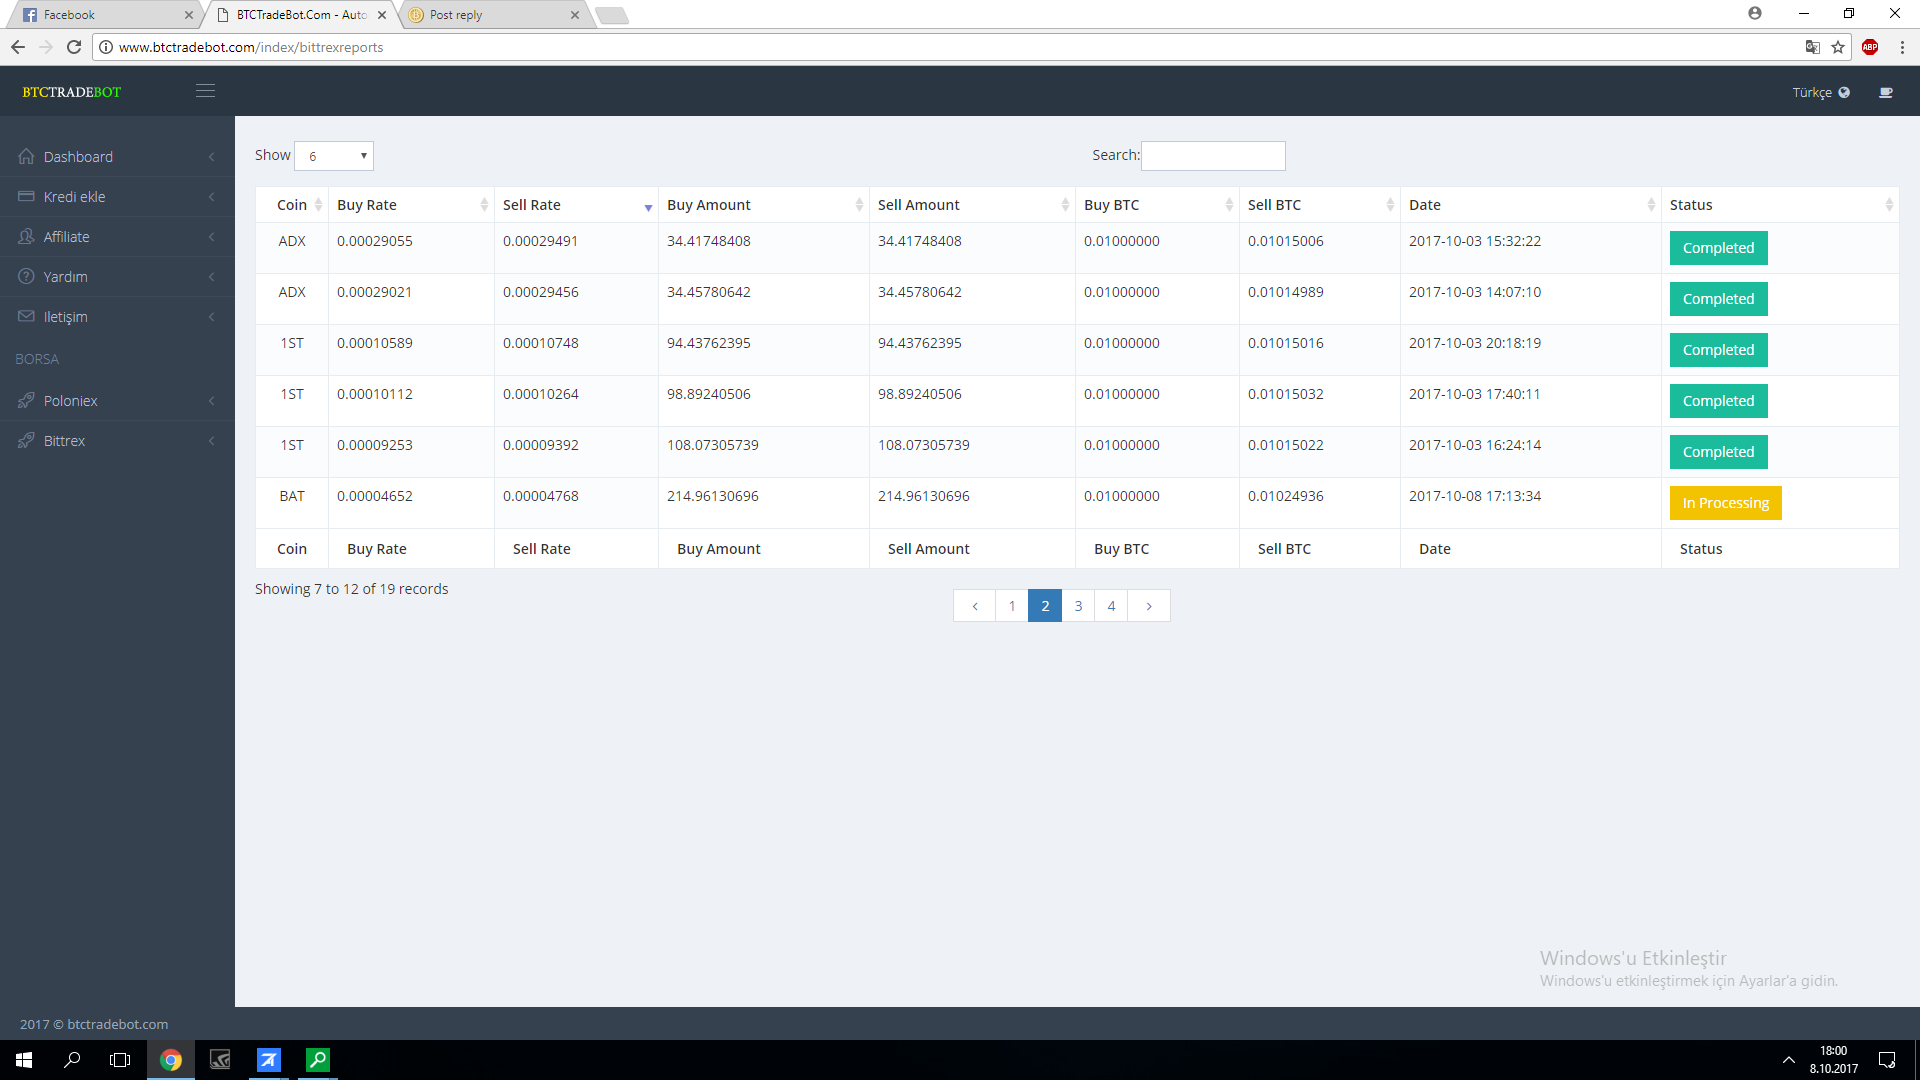
Task: Open Dashboard in the sidebar
Action: tap(117, 157)
